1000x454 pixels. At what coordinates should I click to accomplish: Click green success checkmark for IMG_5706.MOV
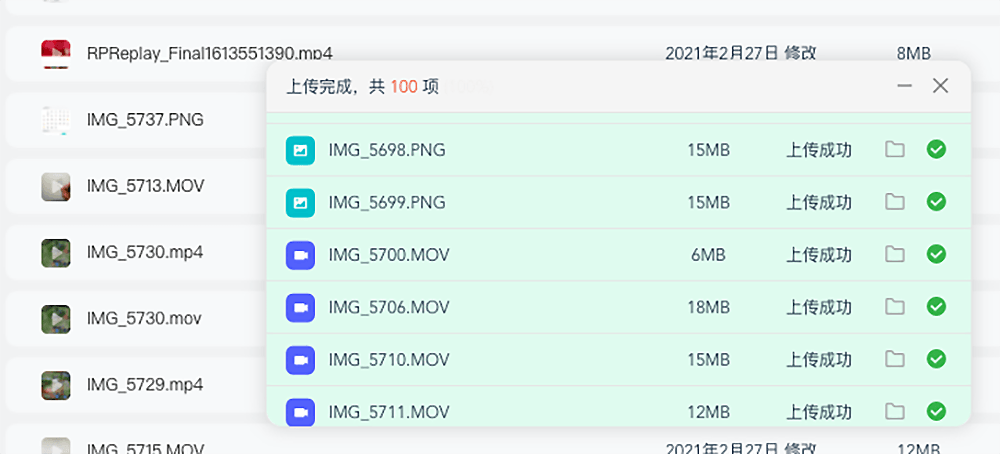936,307
